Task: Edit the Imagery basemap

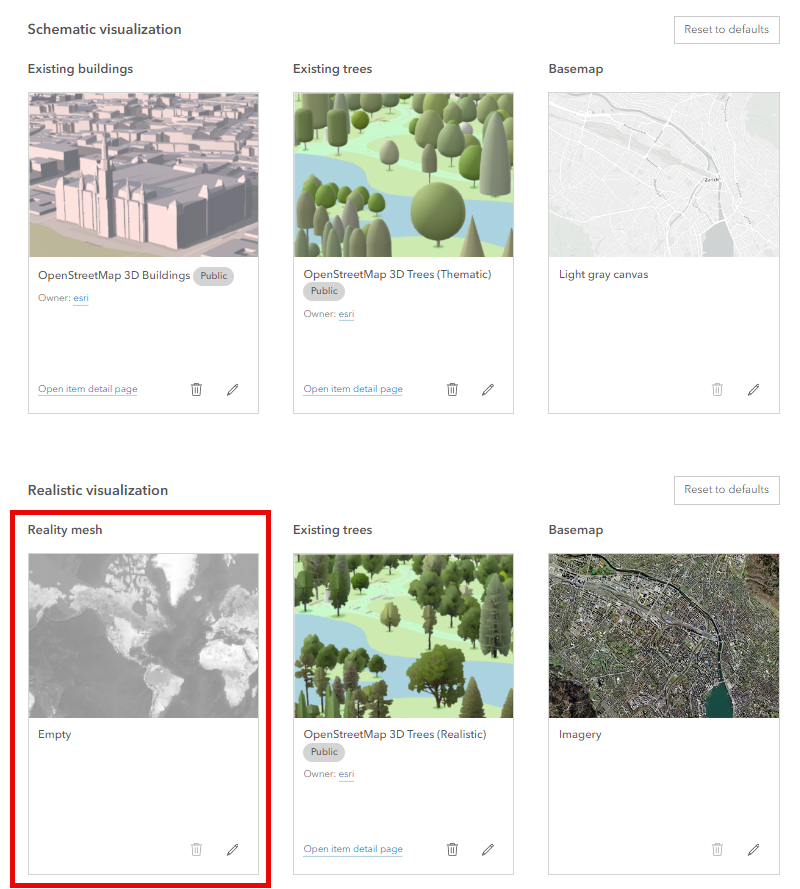Action: (753, 849)
